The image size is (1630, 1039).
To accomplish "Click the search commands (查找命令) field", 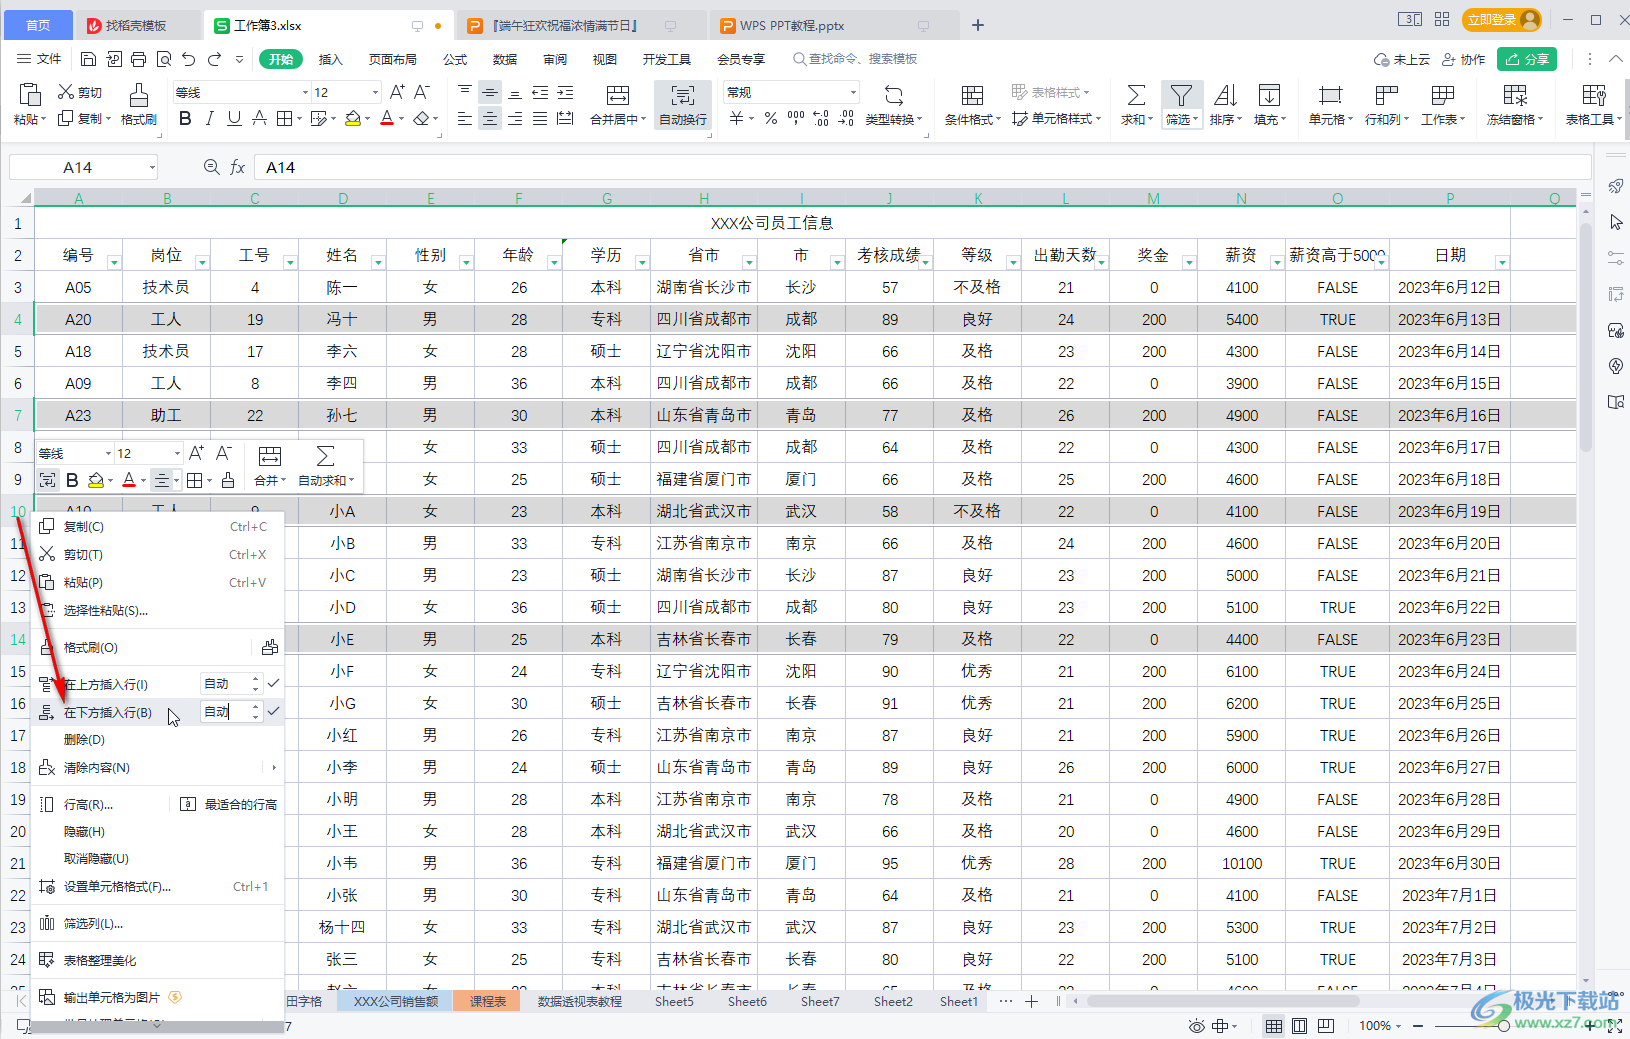I will (x=855, y=59).
